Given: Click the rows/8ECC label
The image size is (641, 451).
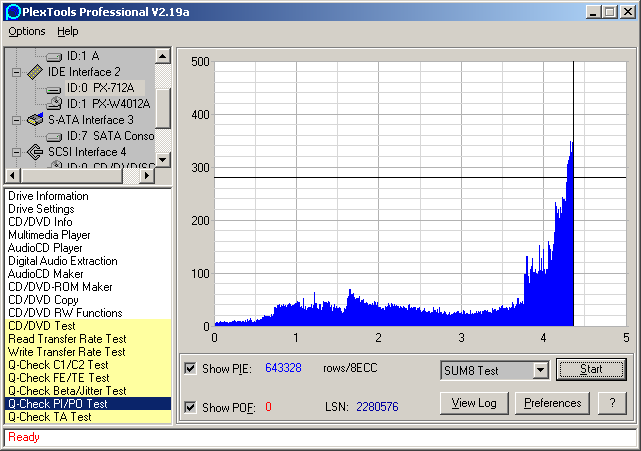Looking at the screenshot, I should (350, 368).
